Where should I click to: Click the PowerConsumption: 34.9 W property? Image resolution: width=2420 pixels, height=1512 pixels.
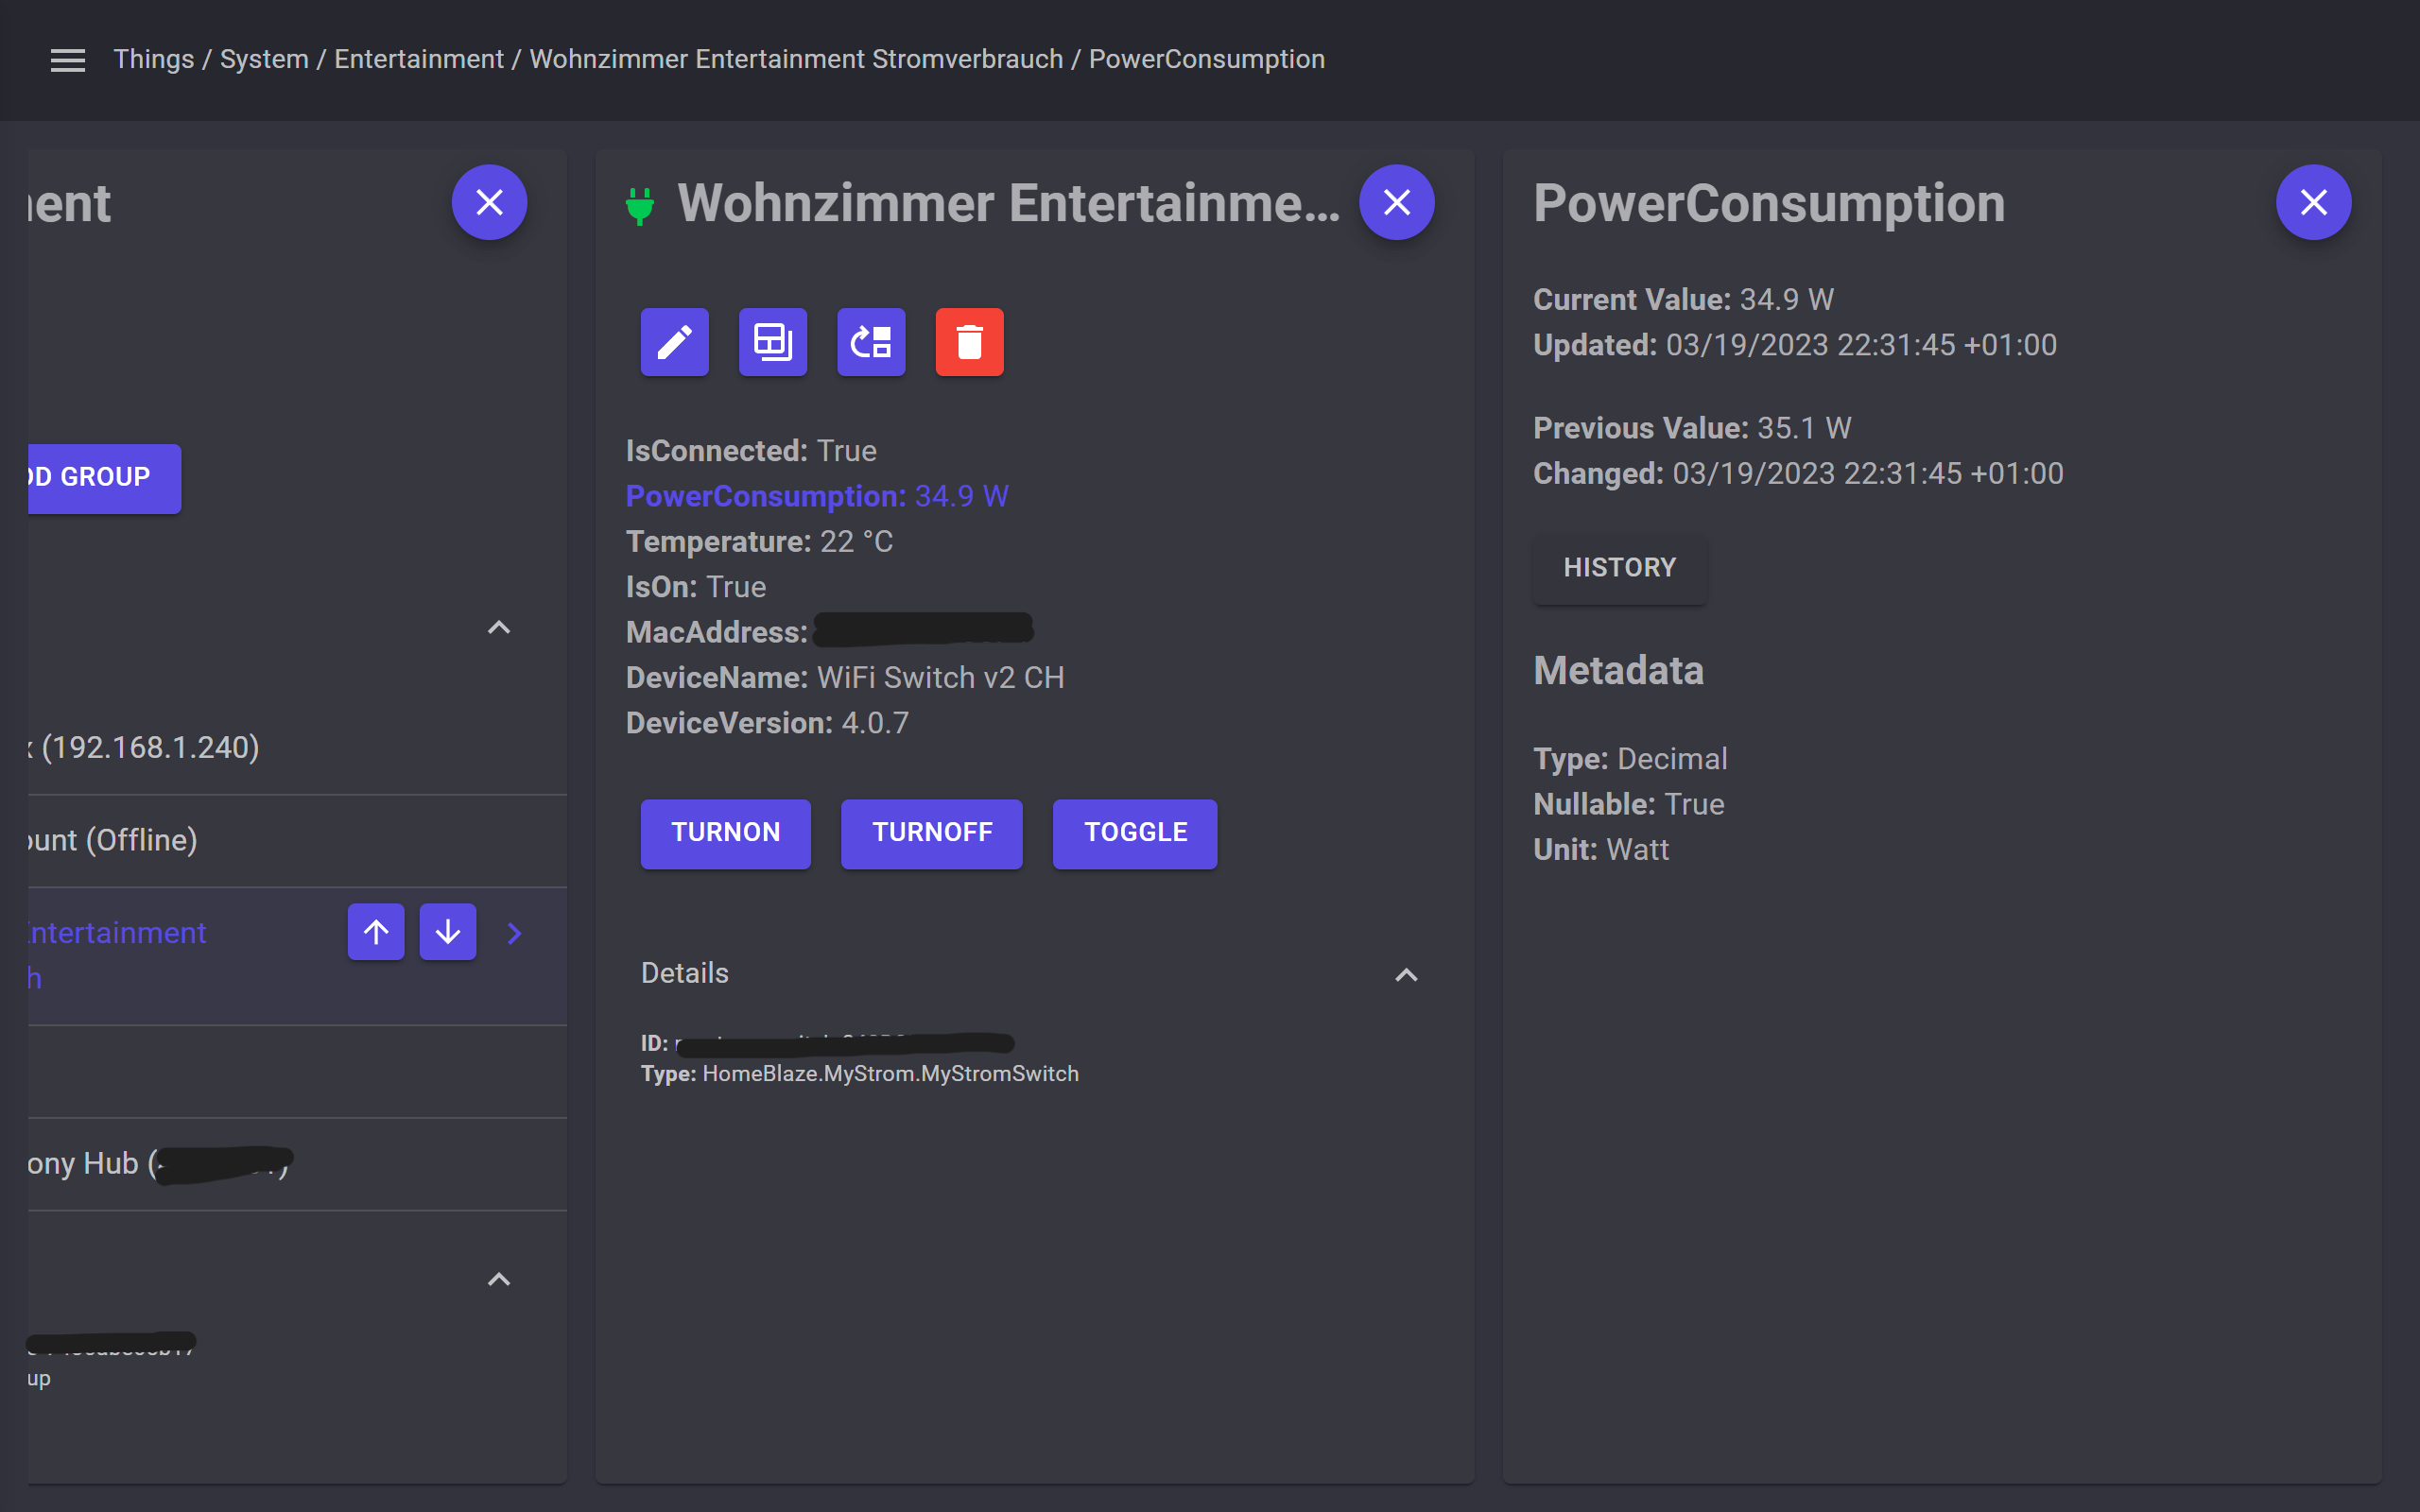coord(817,496)
